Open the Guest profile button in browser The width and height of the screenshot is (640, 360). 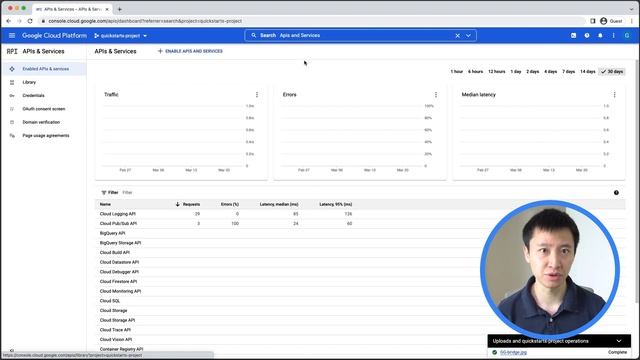coord(611,21)
